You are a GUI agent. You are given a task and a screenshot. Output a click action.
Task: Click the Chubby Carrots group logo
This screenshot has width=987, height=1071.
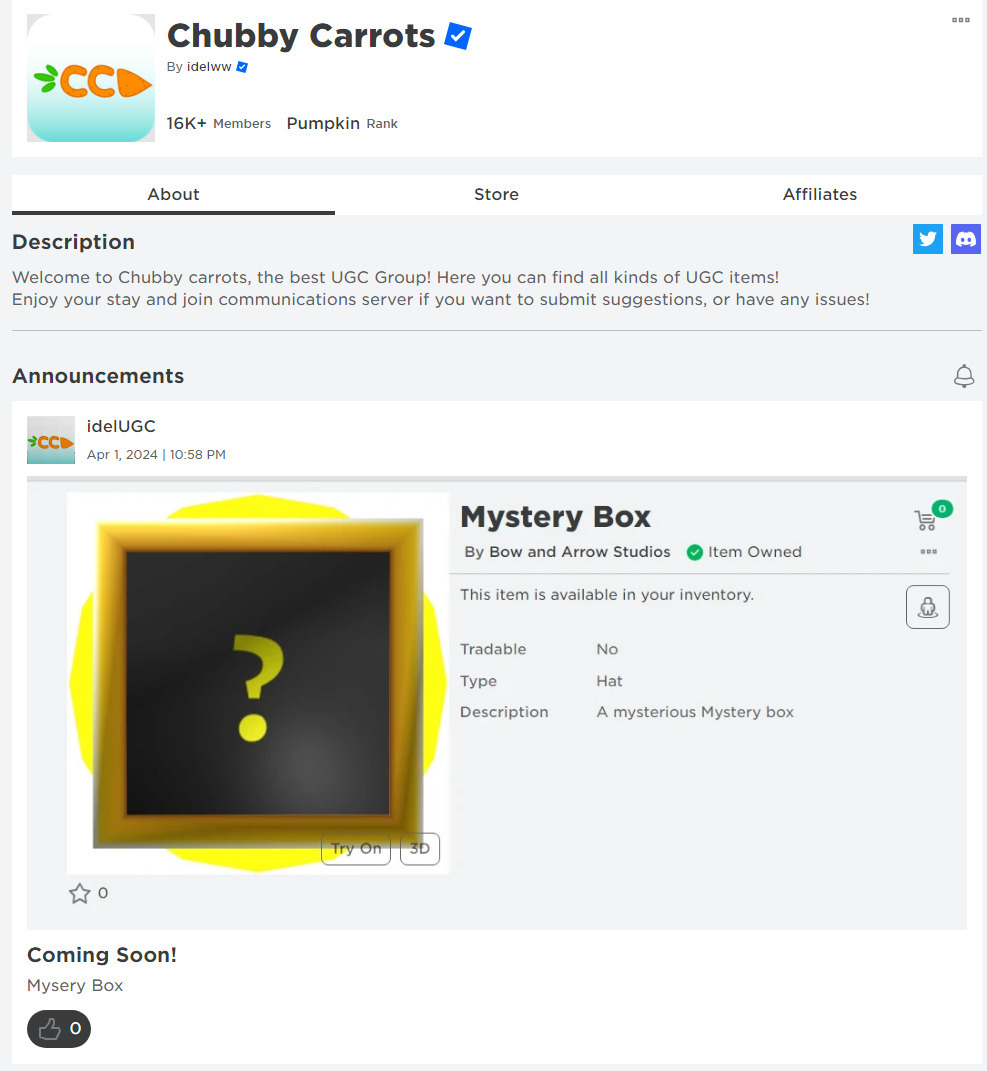91,78
